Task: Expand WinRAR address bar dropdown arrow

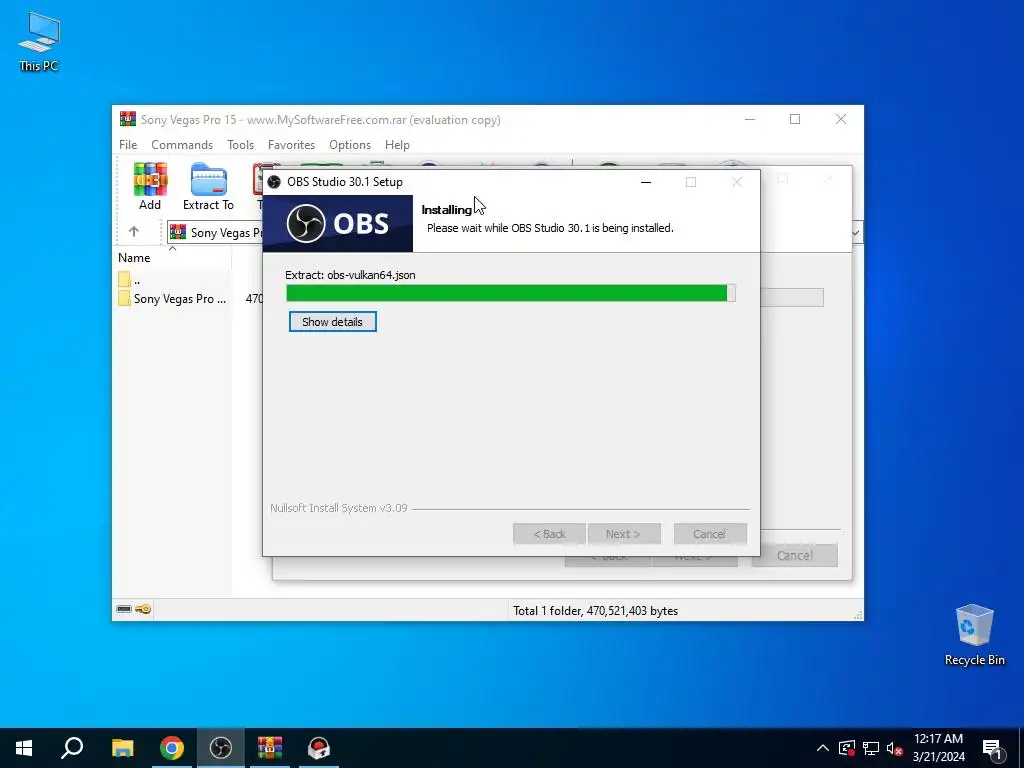Action: point(856,232)
